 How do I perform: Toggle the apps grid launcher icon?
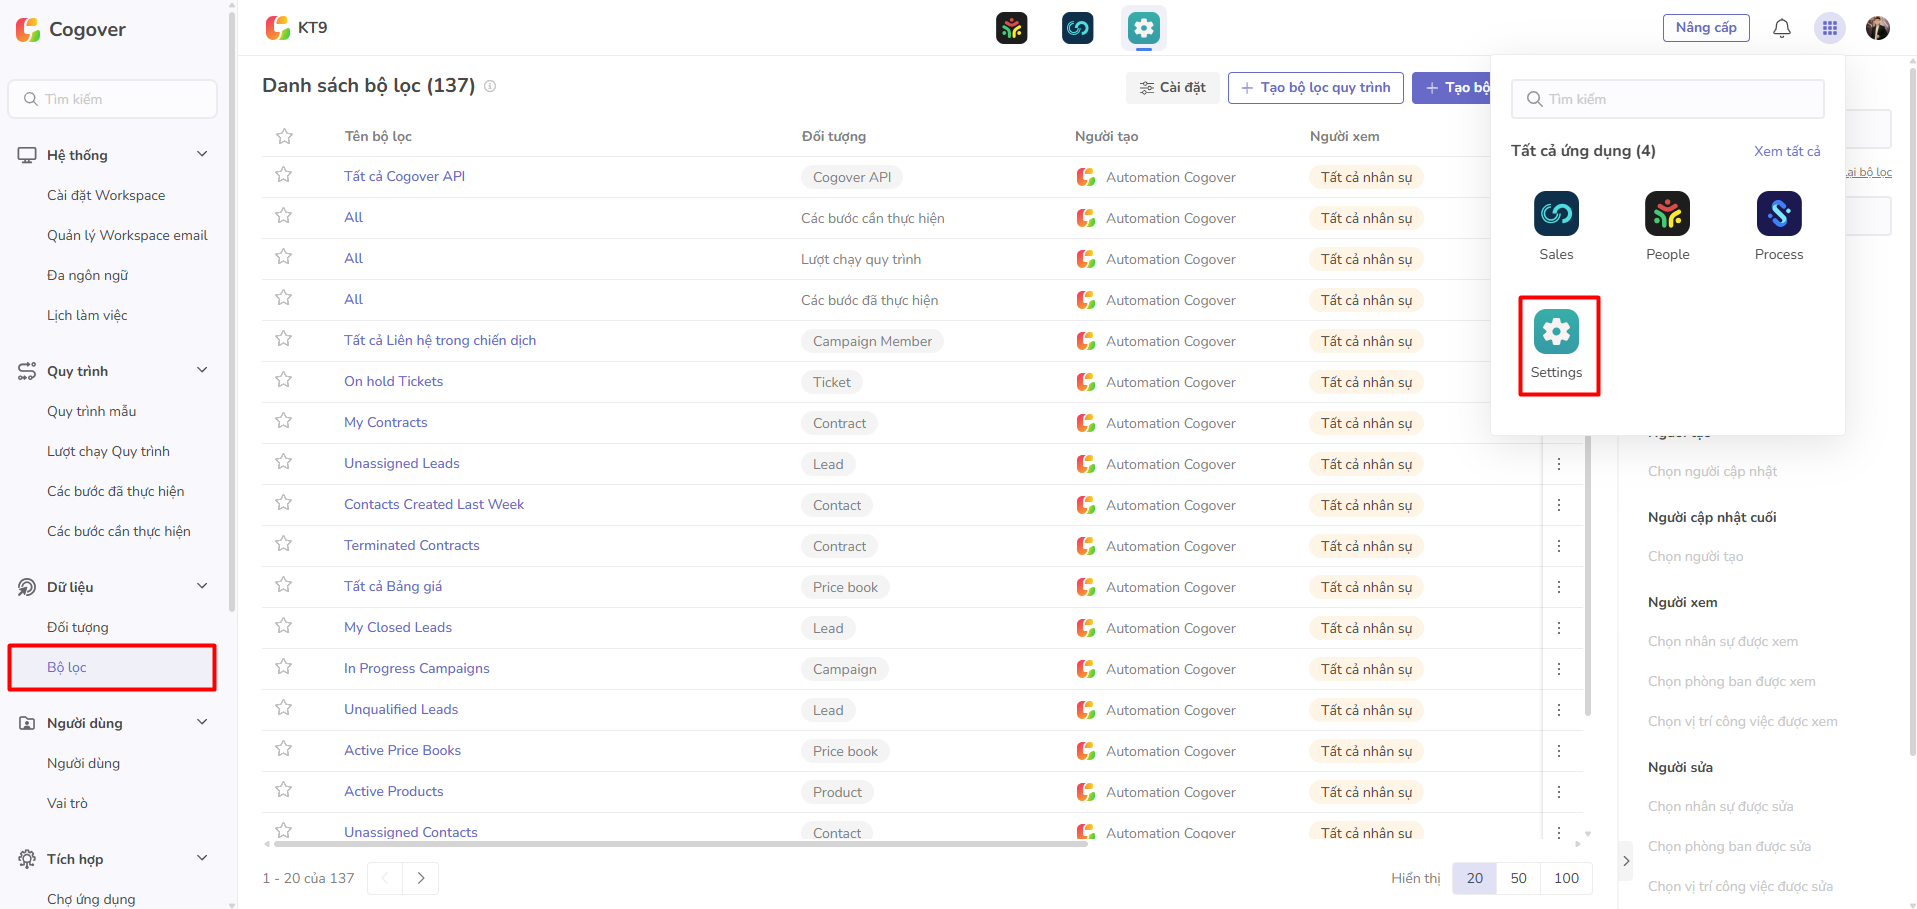pos(1829,28)
